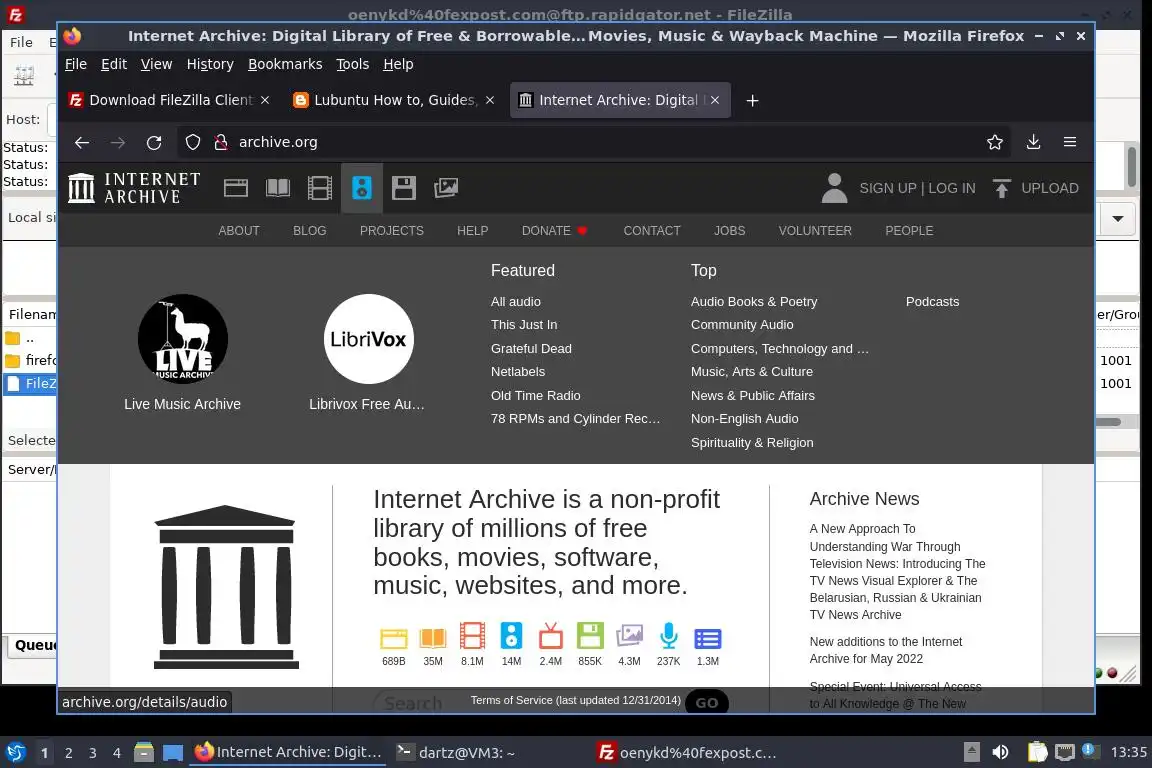Image resolution: width=1152 pixels, height=768 pixels.
Task: Click the vertical scrollbar in FileZilla window
Action: (x=1131, y=166)
